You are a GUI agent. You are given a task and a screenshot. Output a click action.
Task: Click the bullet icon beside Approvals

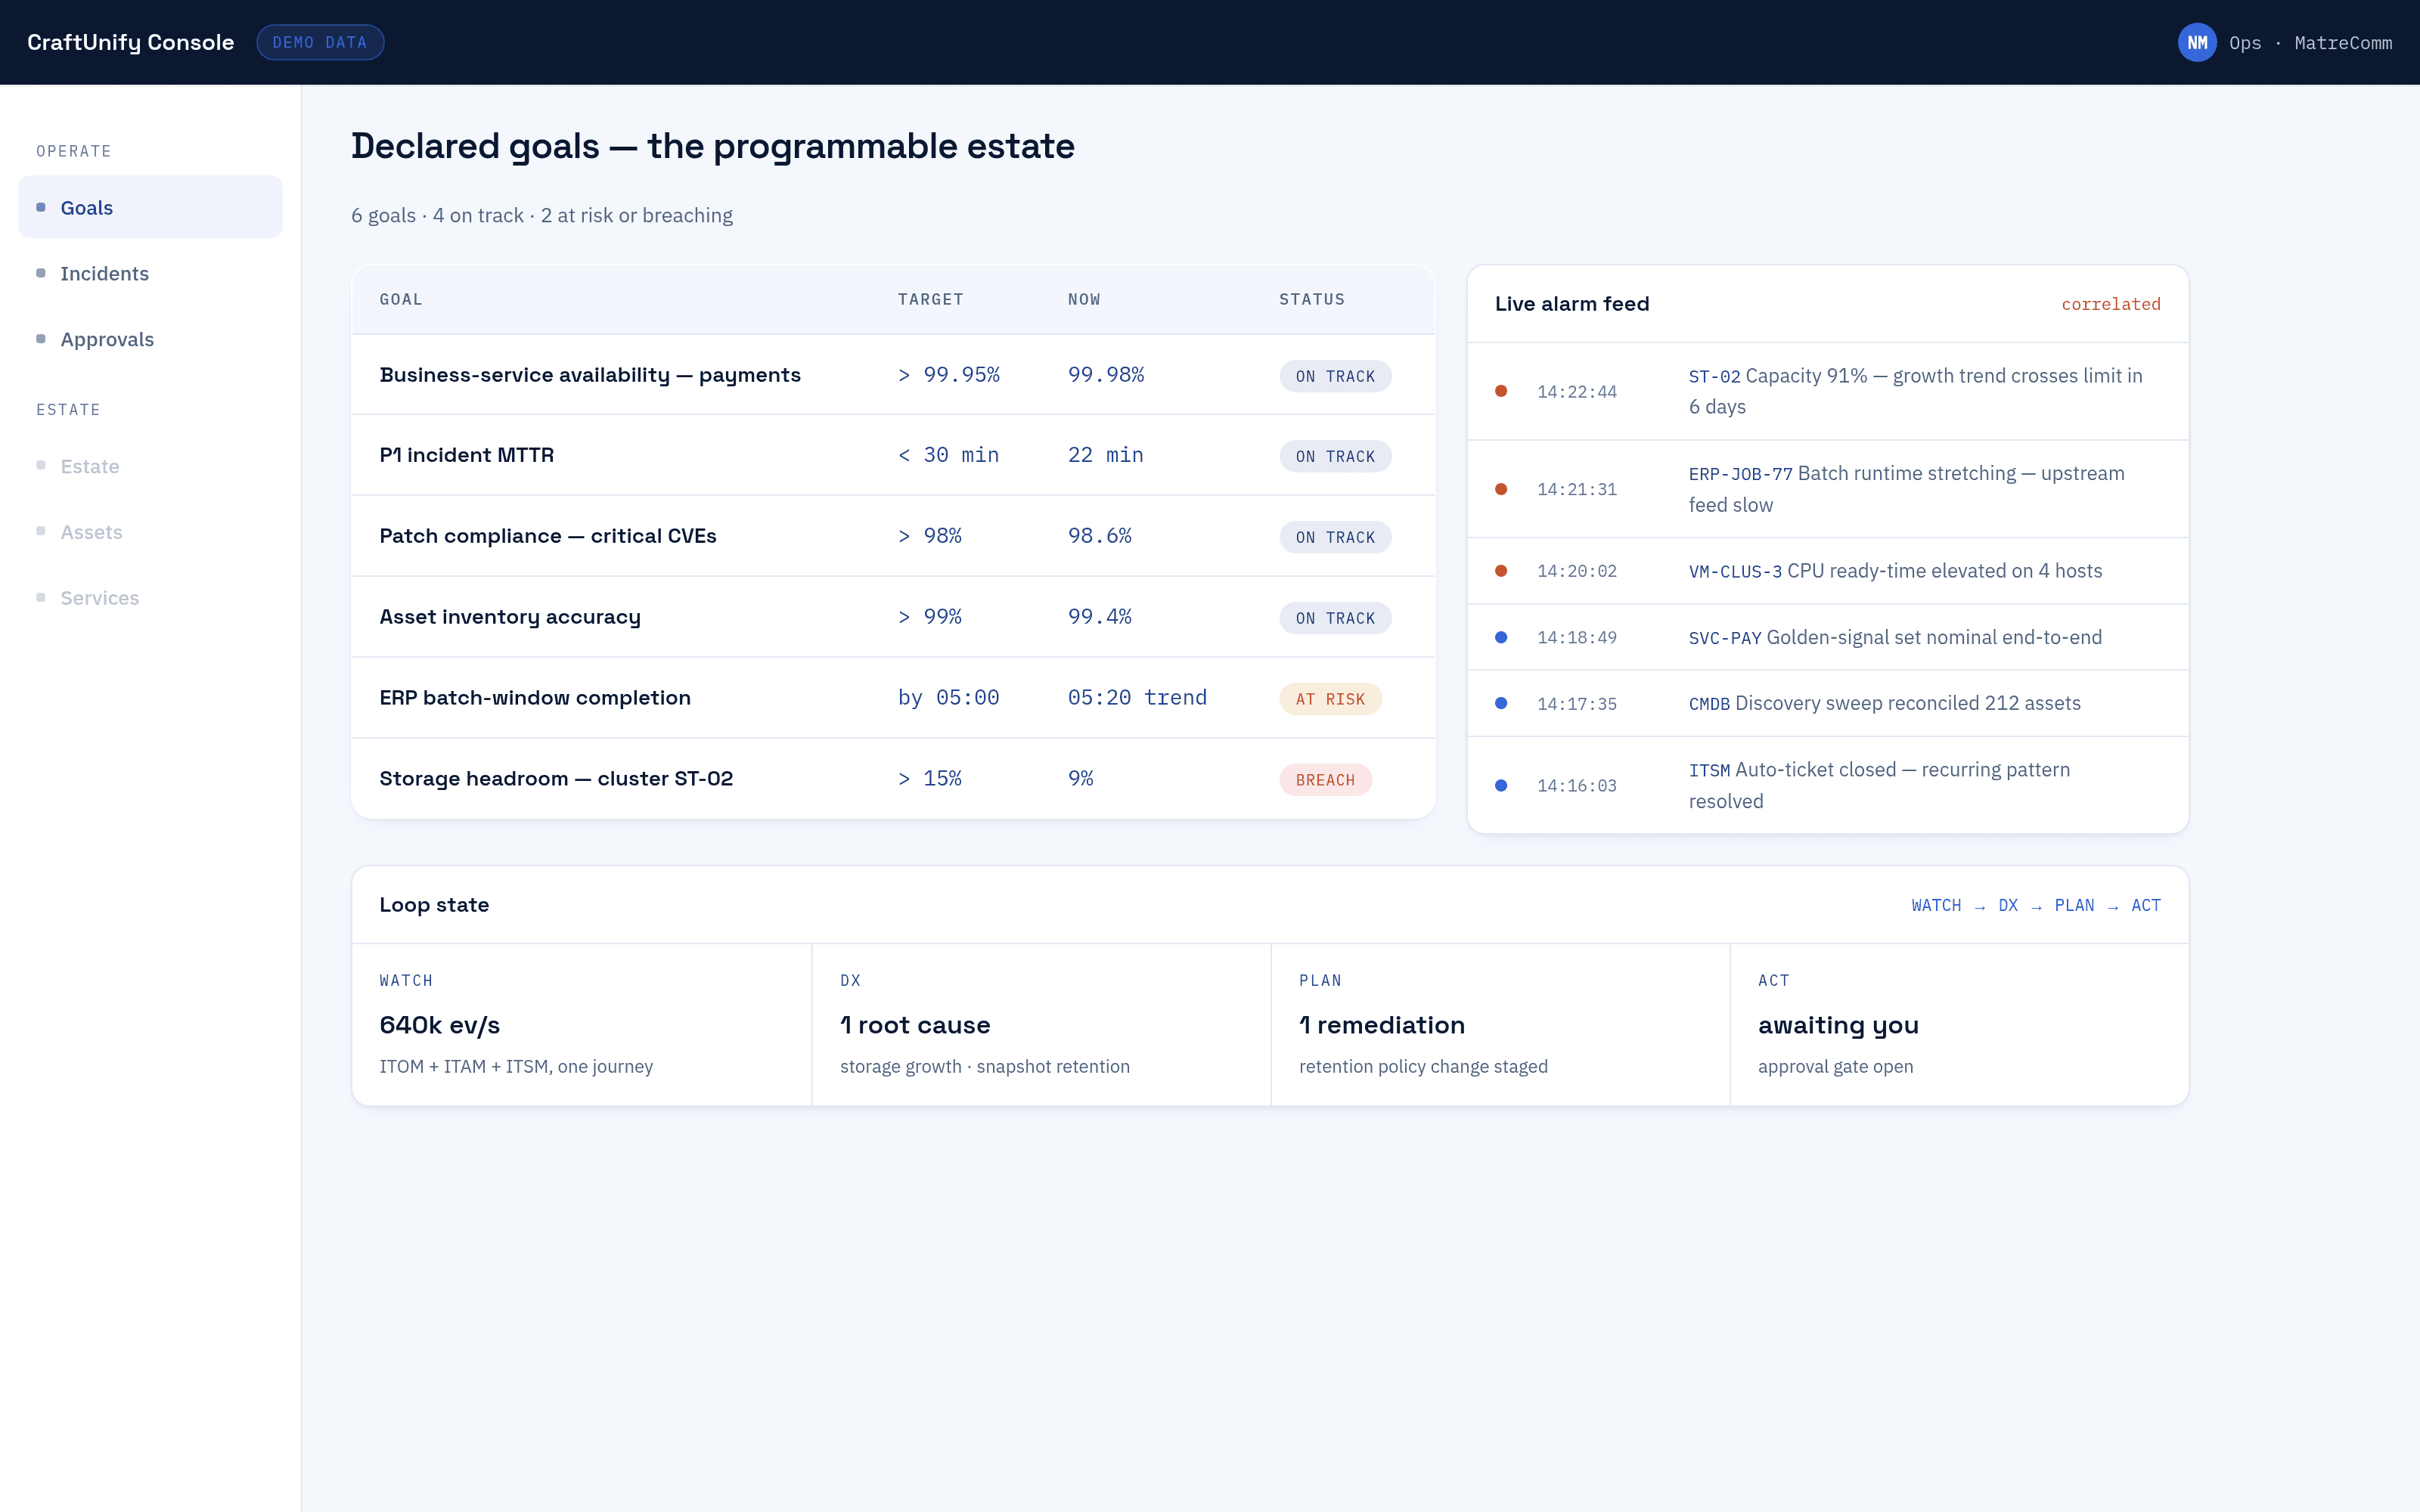coord(41,339)
